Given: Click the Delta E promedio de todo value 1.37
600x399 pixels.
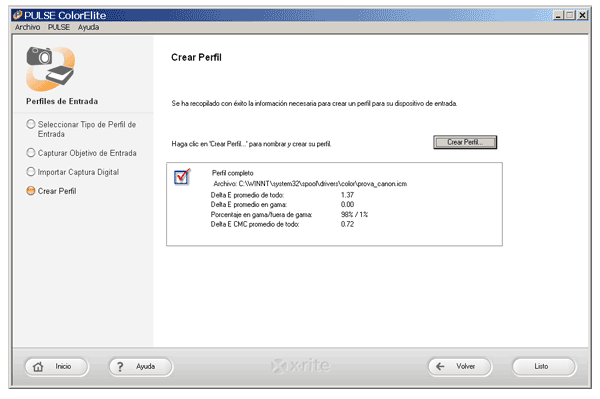Looking at the screenshot, I should tap(347, 195).
